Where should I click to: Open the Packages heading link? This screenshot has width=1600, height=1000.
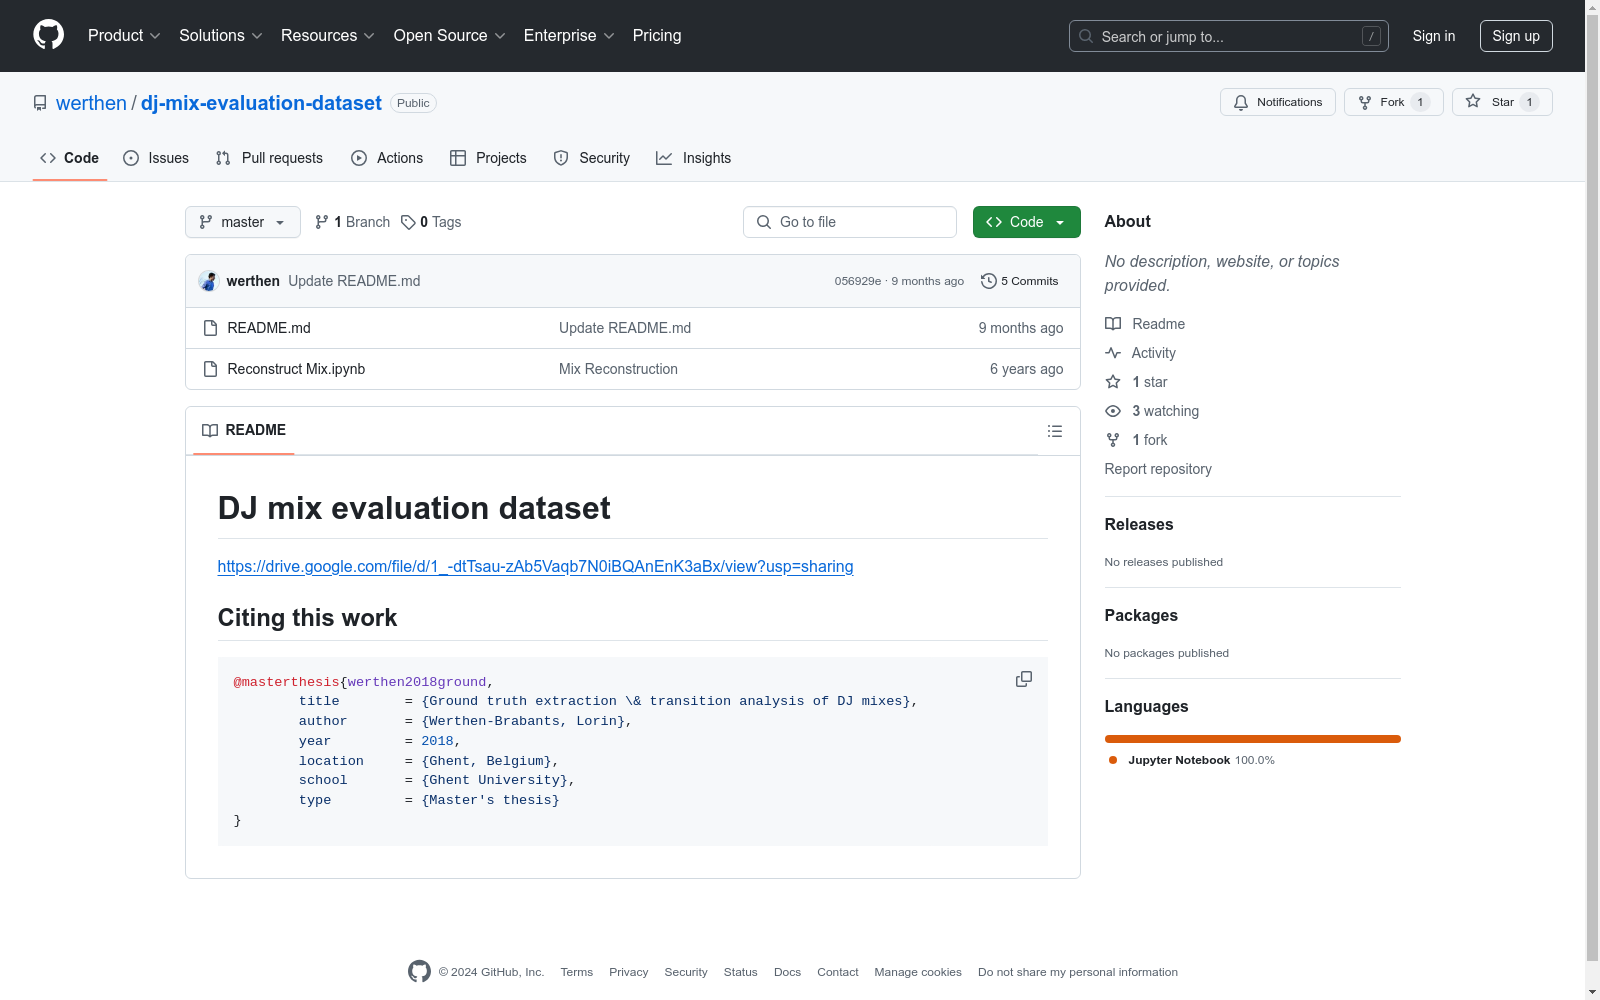pos(1141,616)
